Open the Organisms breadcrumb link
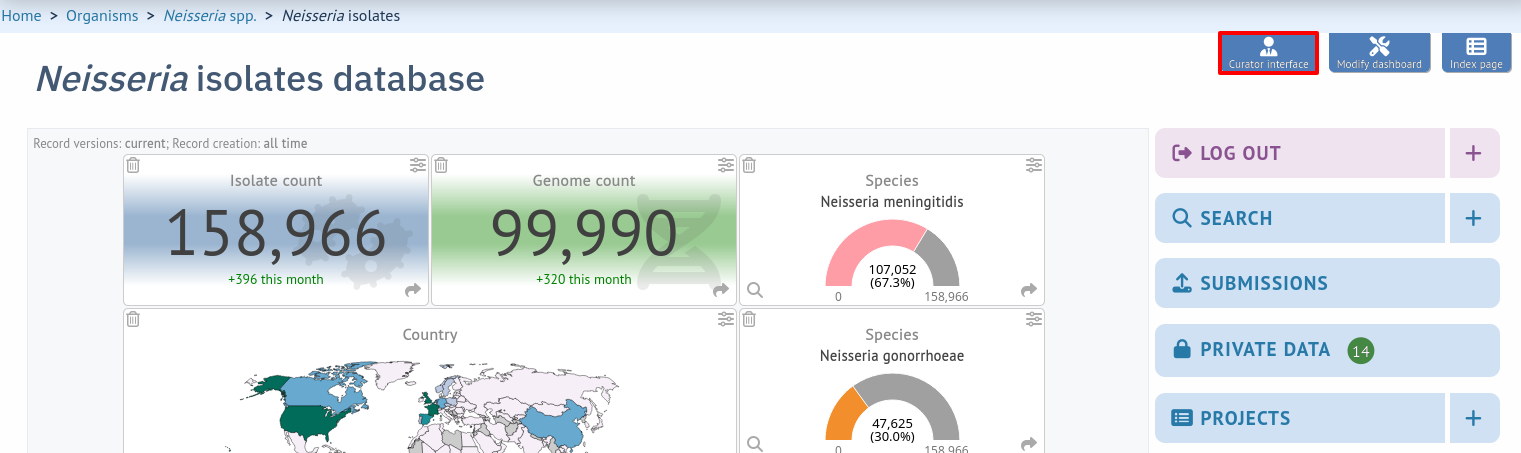The width and height of the screenshot is (1521, 453). [102, 16]
